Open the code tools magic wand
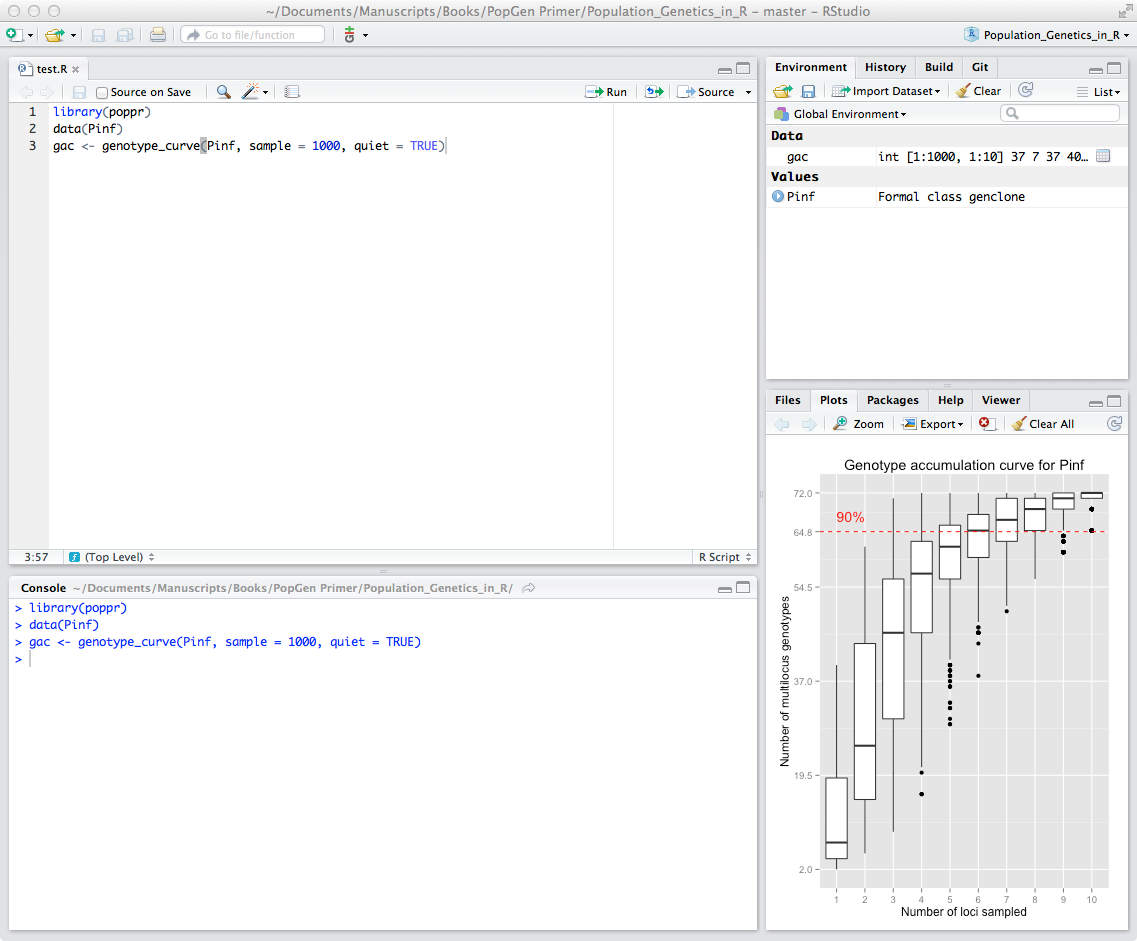The width and height of the screenshot is (1137, 941). tap(252, 92)
